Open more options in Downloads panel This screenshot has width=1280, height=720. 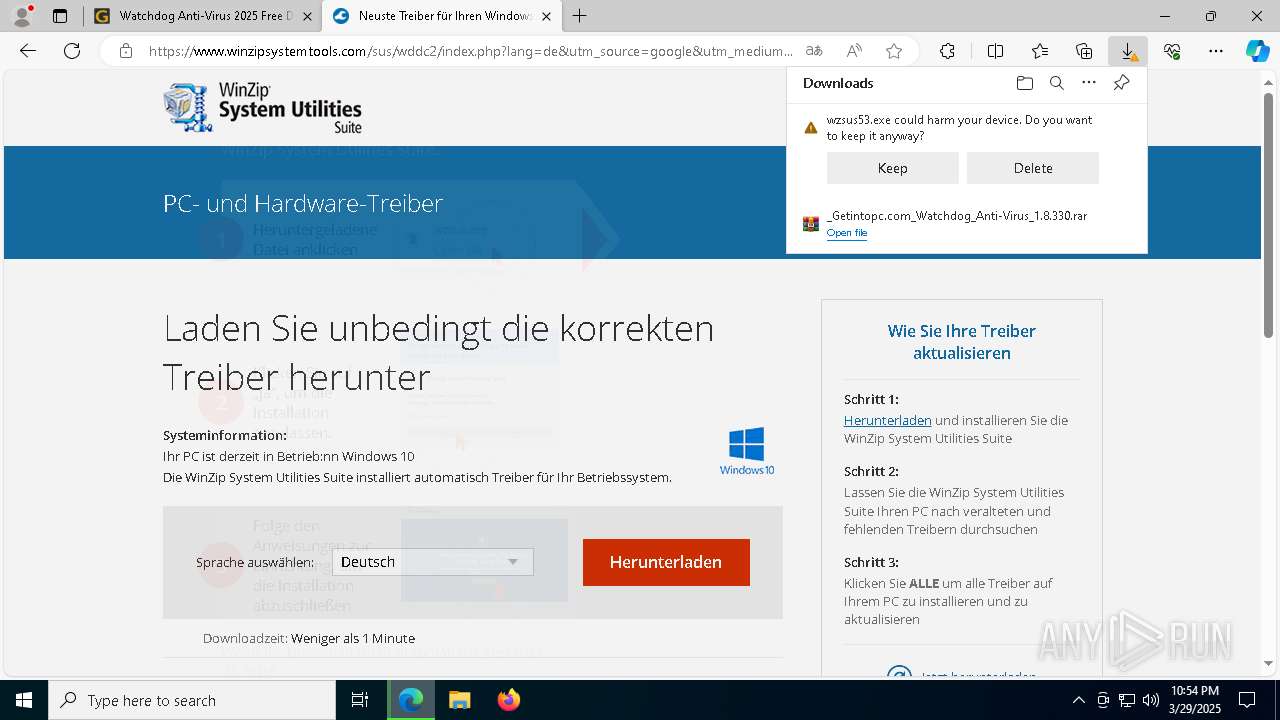click(1089, 83)
